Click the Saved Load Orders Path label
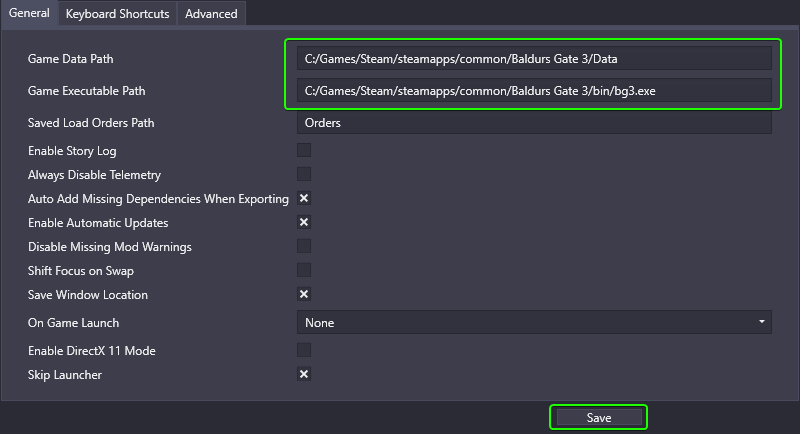Viewport: 800px width, 434px height. click(91, 123)
